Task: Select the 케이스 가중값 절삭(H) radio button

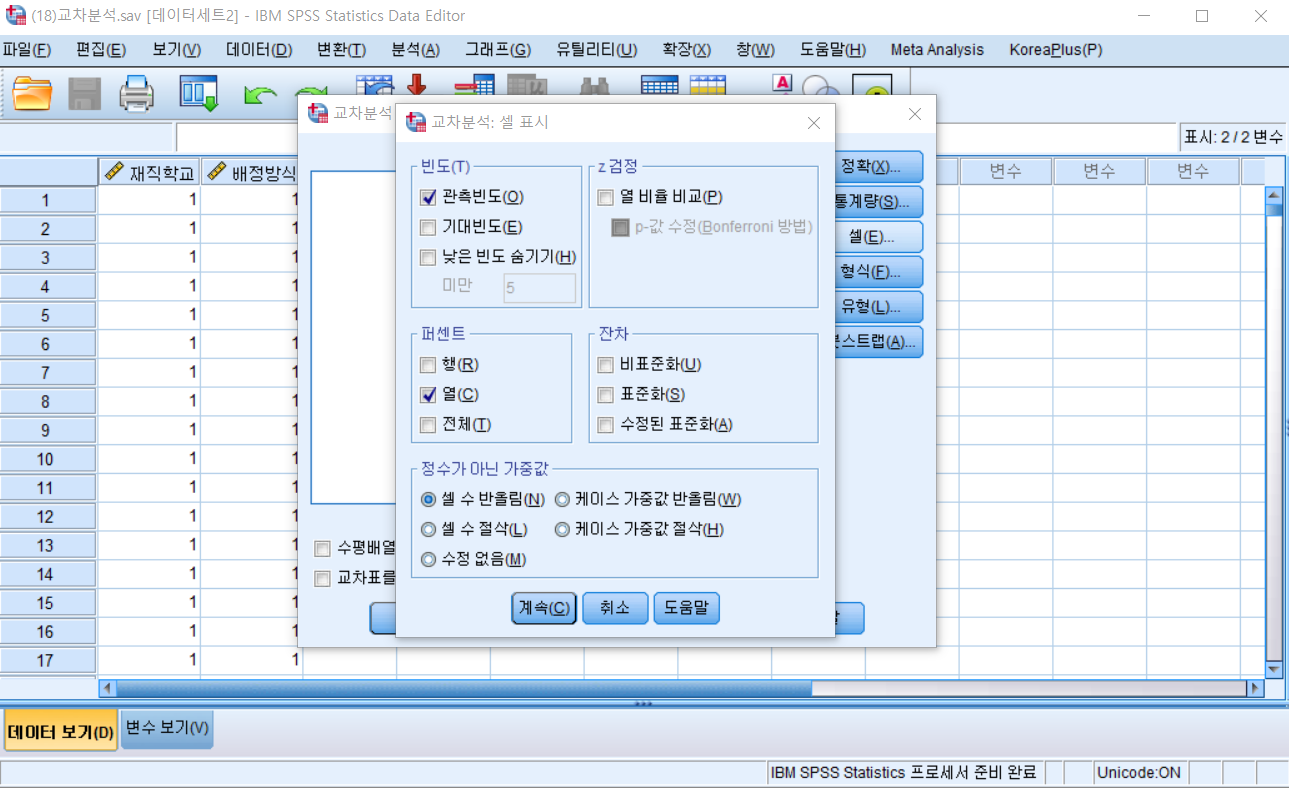Action: [562, 530]
